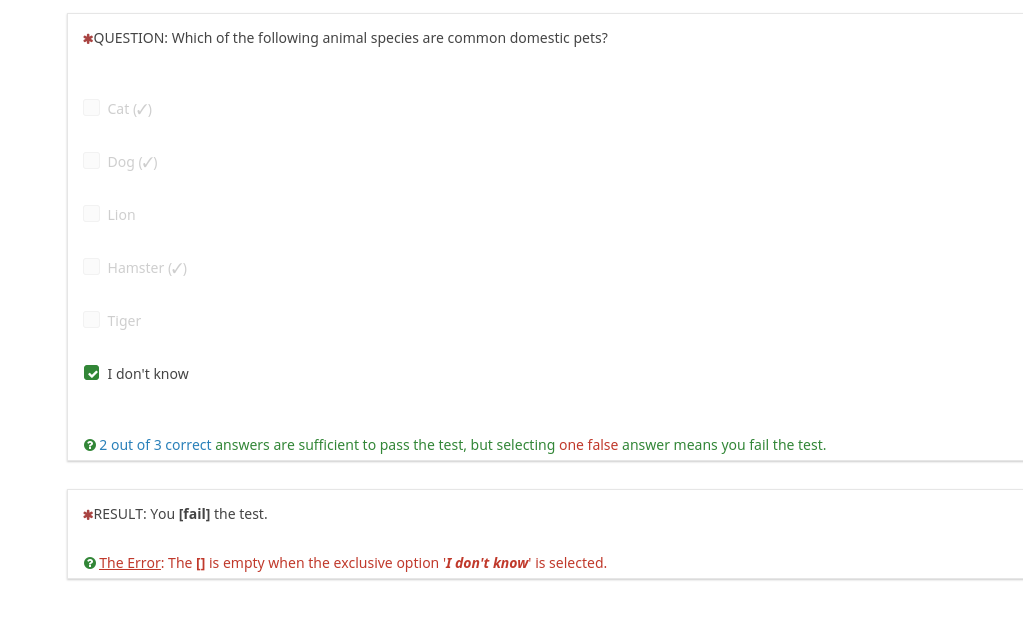This screenshot has width=1023, height=617.
Task: Click the 'Hamster (✓)' answer label
Action: coord(147,268)
